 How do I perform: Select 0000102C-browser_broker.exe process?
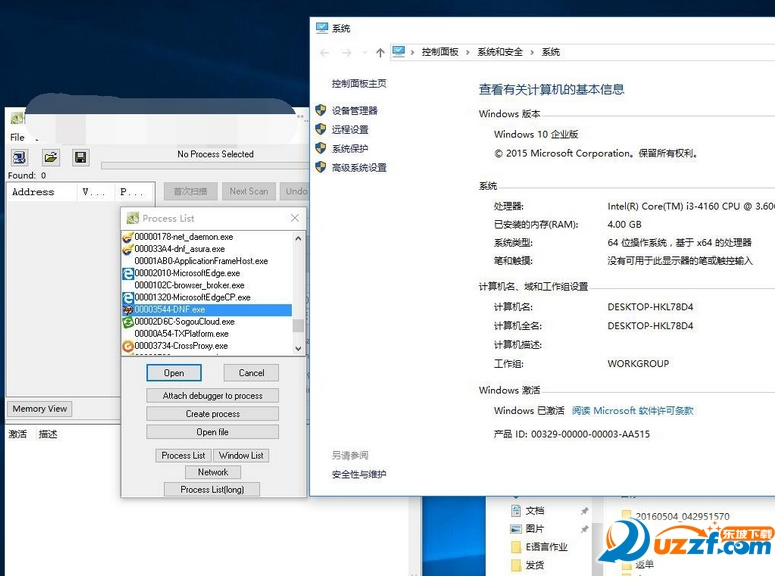tap(190, 285)
